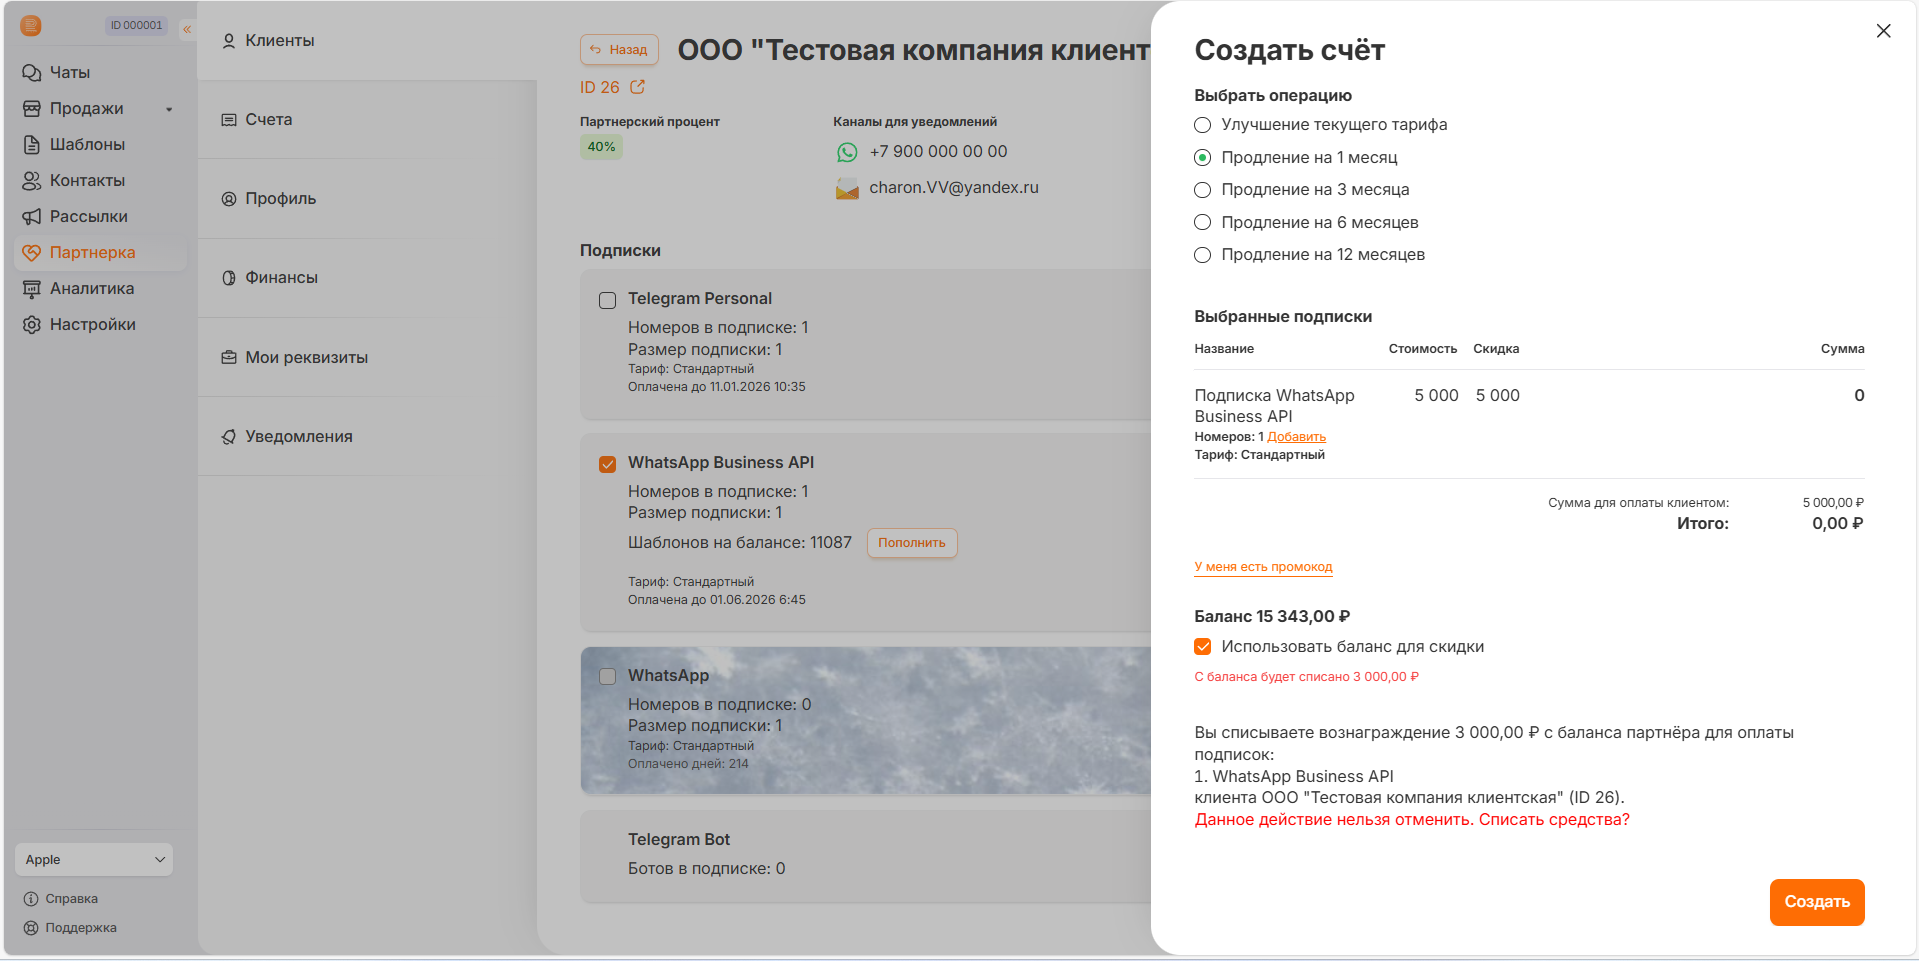The width and height of the screenshot is (1919, 961).
Task: Click the Создать invoice button
Action: pos(1817,902)
